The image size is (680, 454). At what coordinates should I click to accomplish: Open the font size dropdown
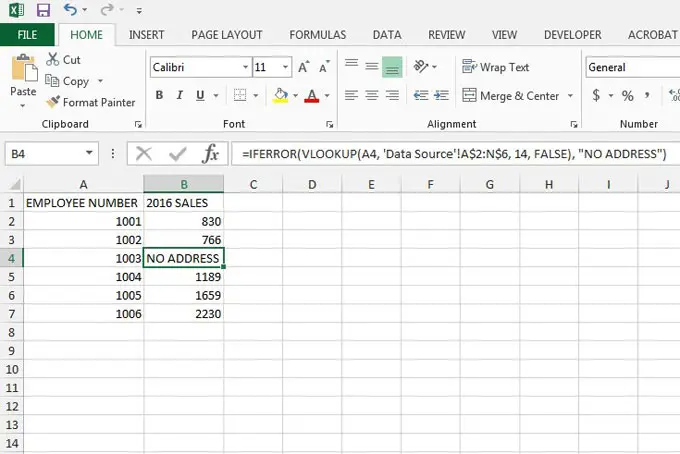coord(288,68)
